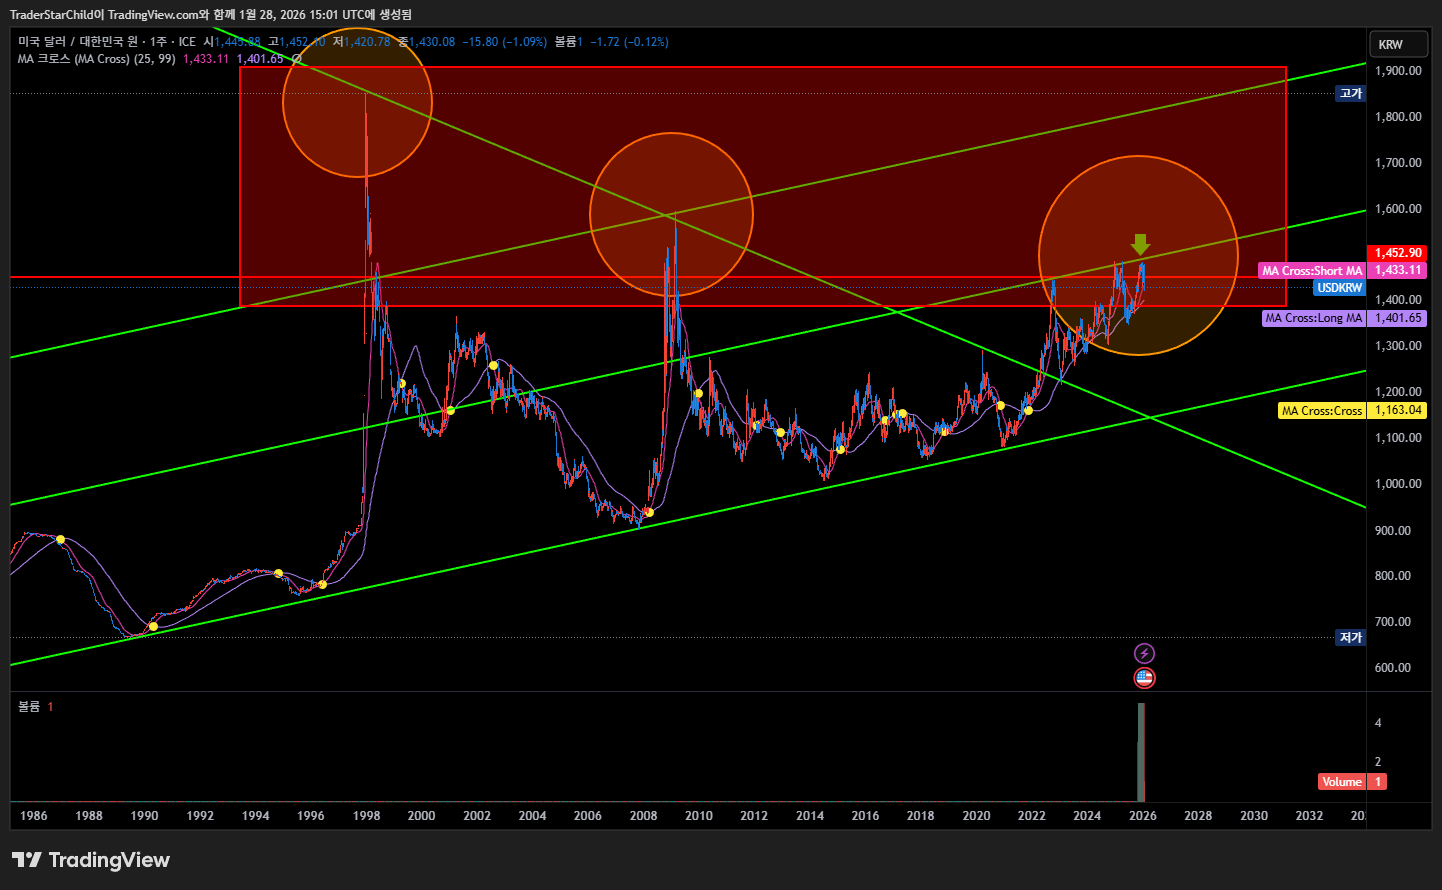
Task: Click the 고가 high-price label
Action: 1351,93
